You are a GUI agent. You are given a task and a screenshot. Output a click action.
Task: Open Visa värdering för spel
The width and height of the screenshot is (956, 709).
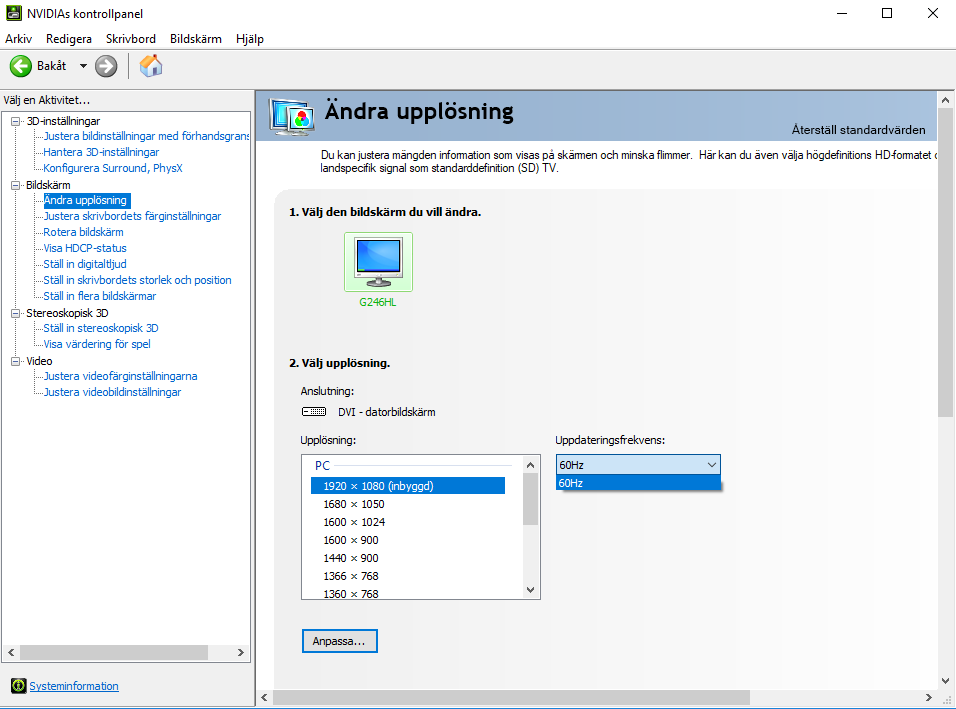click(x=97, y=344)
